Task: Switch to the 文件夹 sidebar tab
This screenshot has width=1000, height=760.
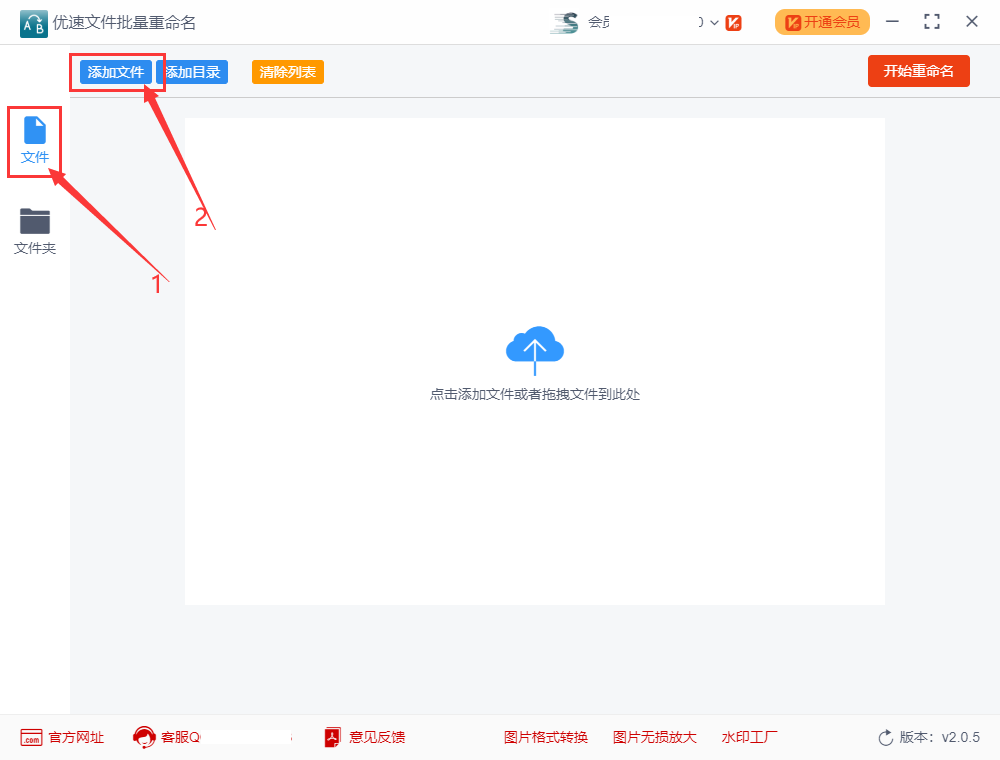Action: [x=34, y=231]
